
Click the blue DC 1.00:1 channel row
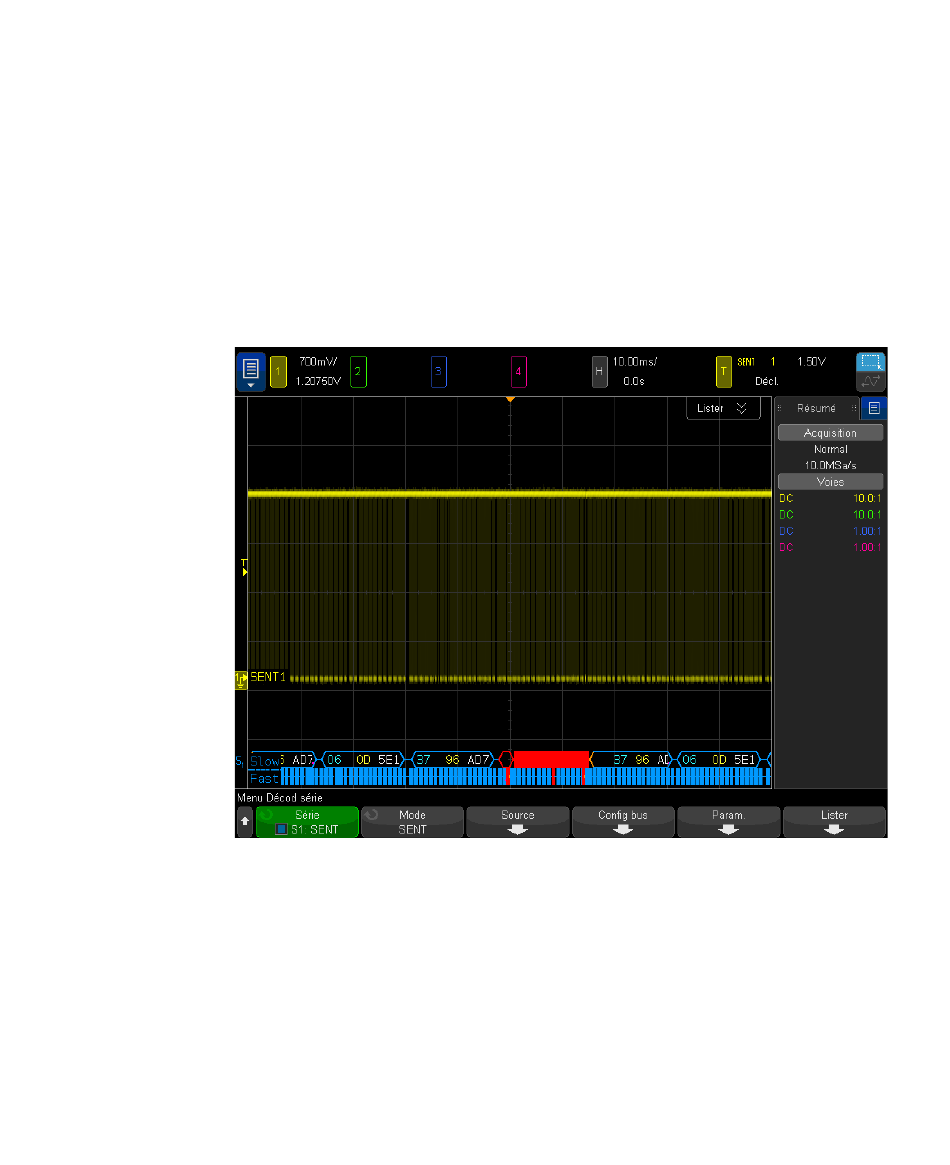[830, 531]
